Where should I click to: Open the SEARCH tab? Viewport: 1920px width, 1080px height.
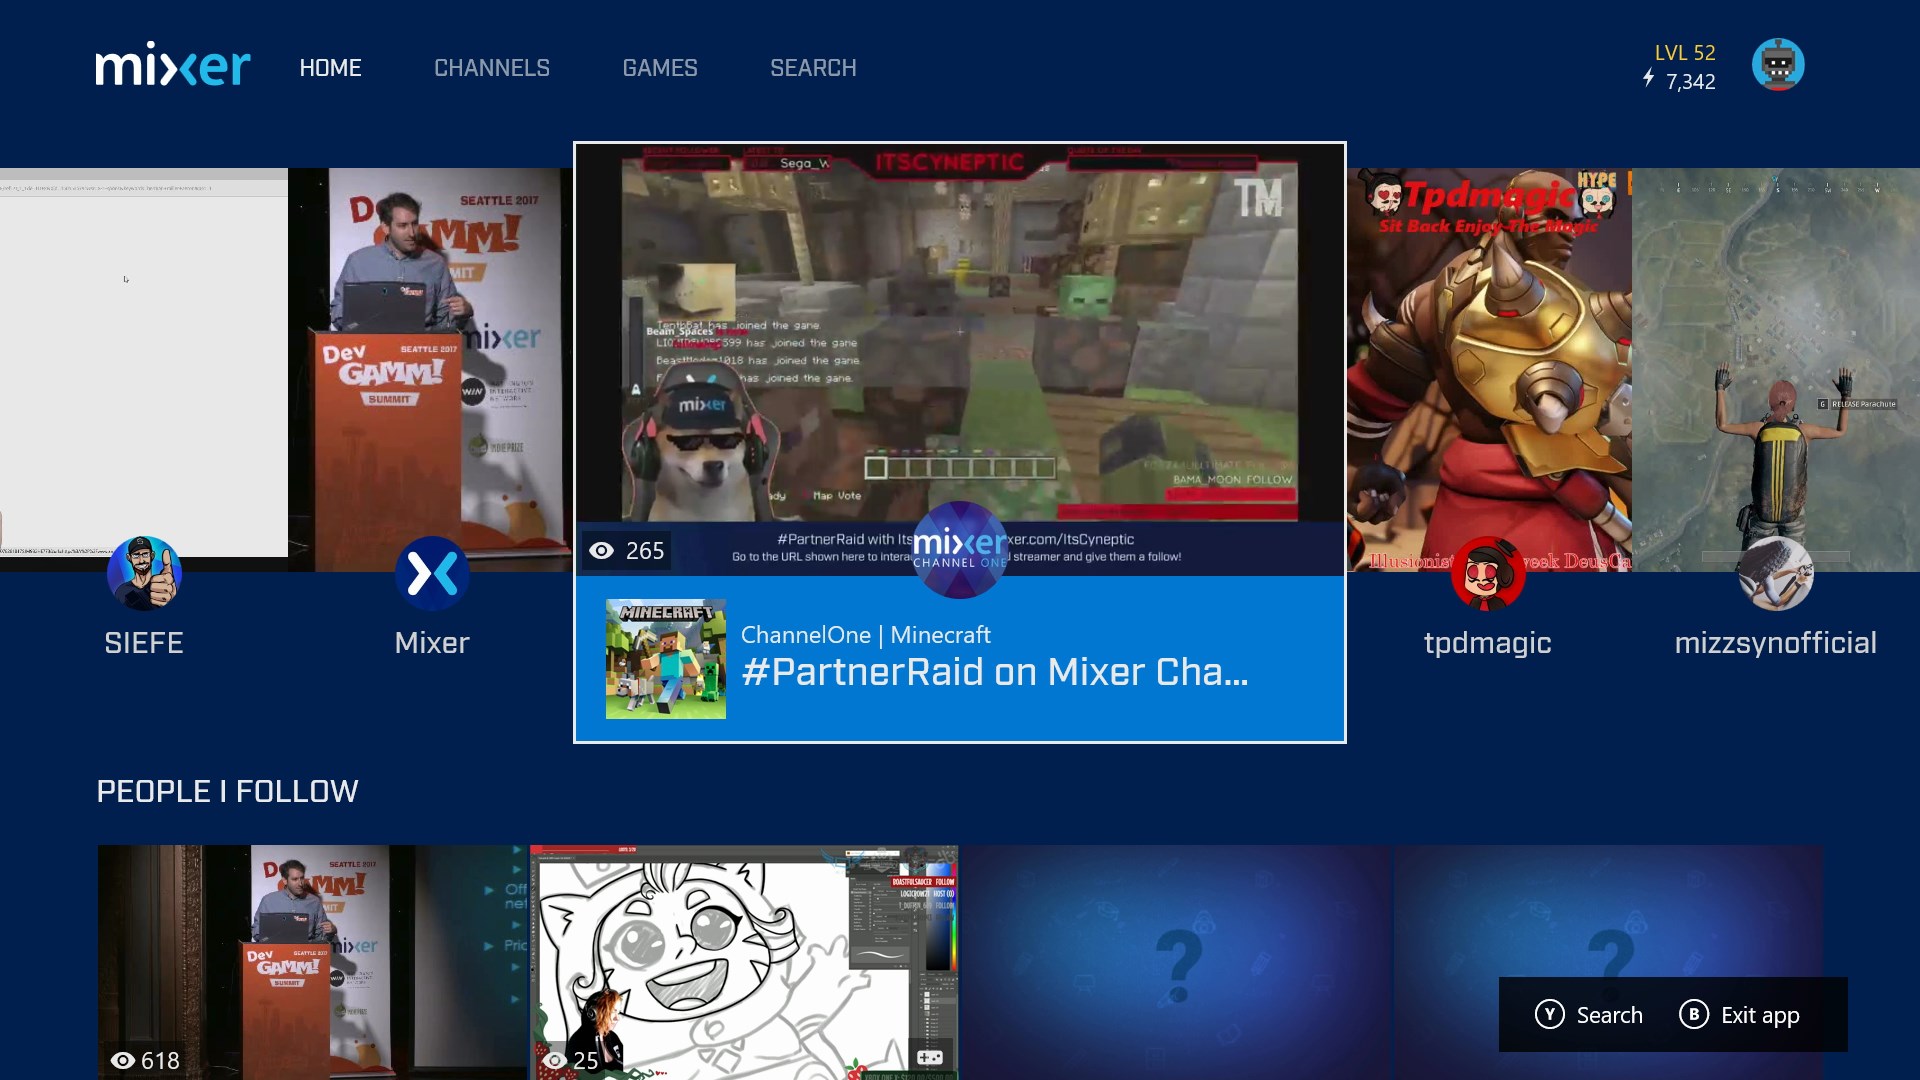[x=812, y=68]
